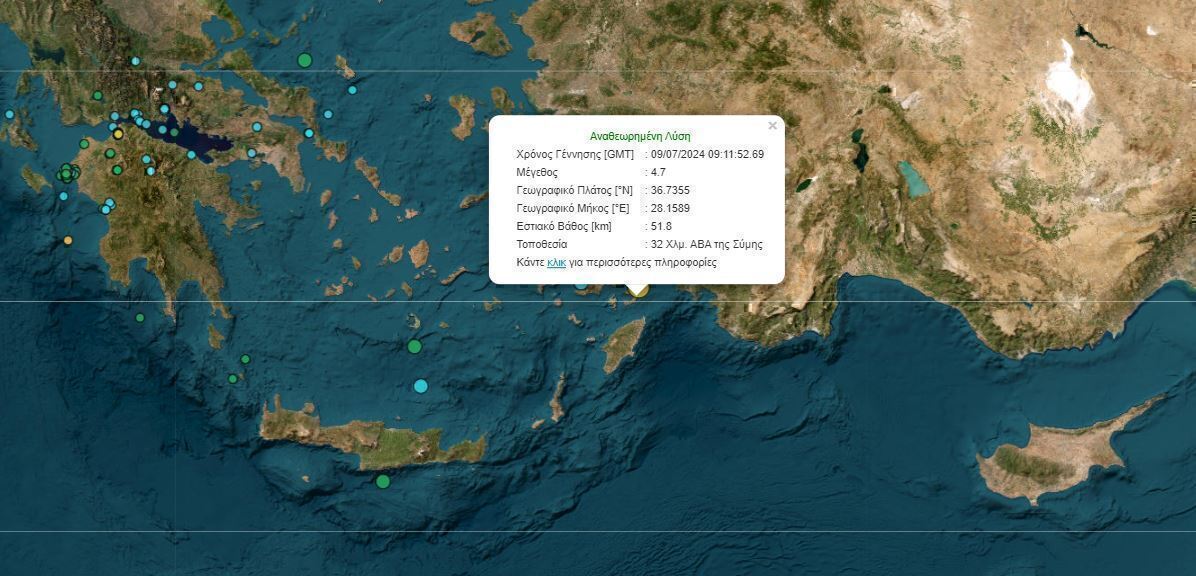
Task: Click the cyan marker below the popup's bottom edge
Action: click(581, 285)
